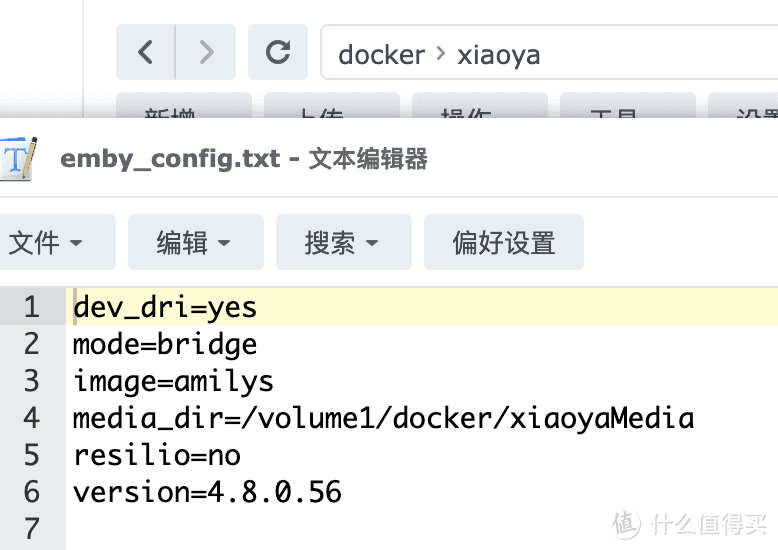Image resolution: width=778 pixels, height=550 pixels.
Task: Expand the 搜索 dropdown menu
Action: [342, 242]
